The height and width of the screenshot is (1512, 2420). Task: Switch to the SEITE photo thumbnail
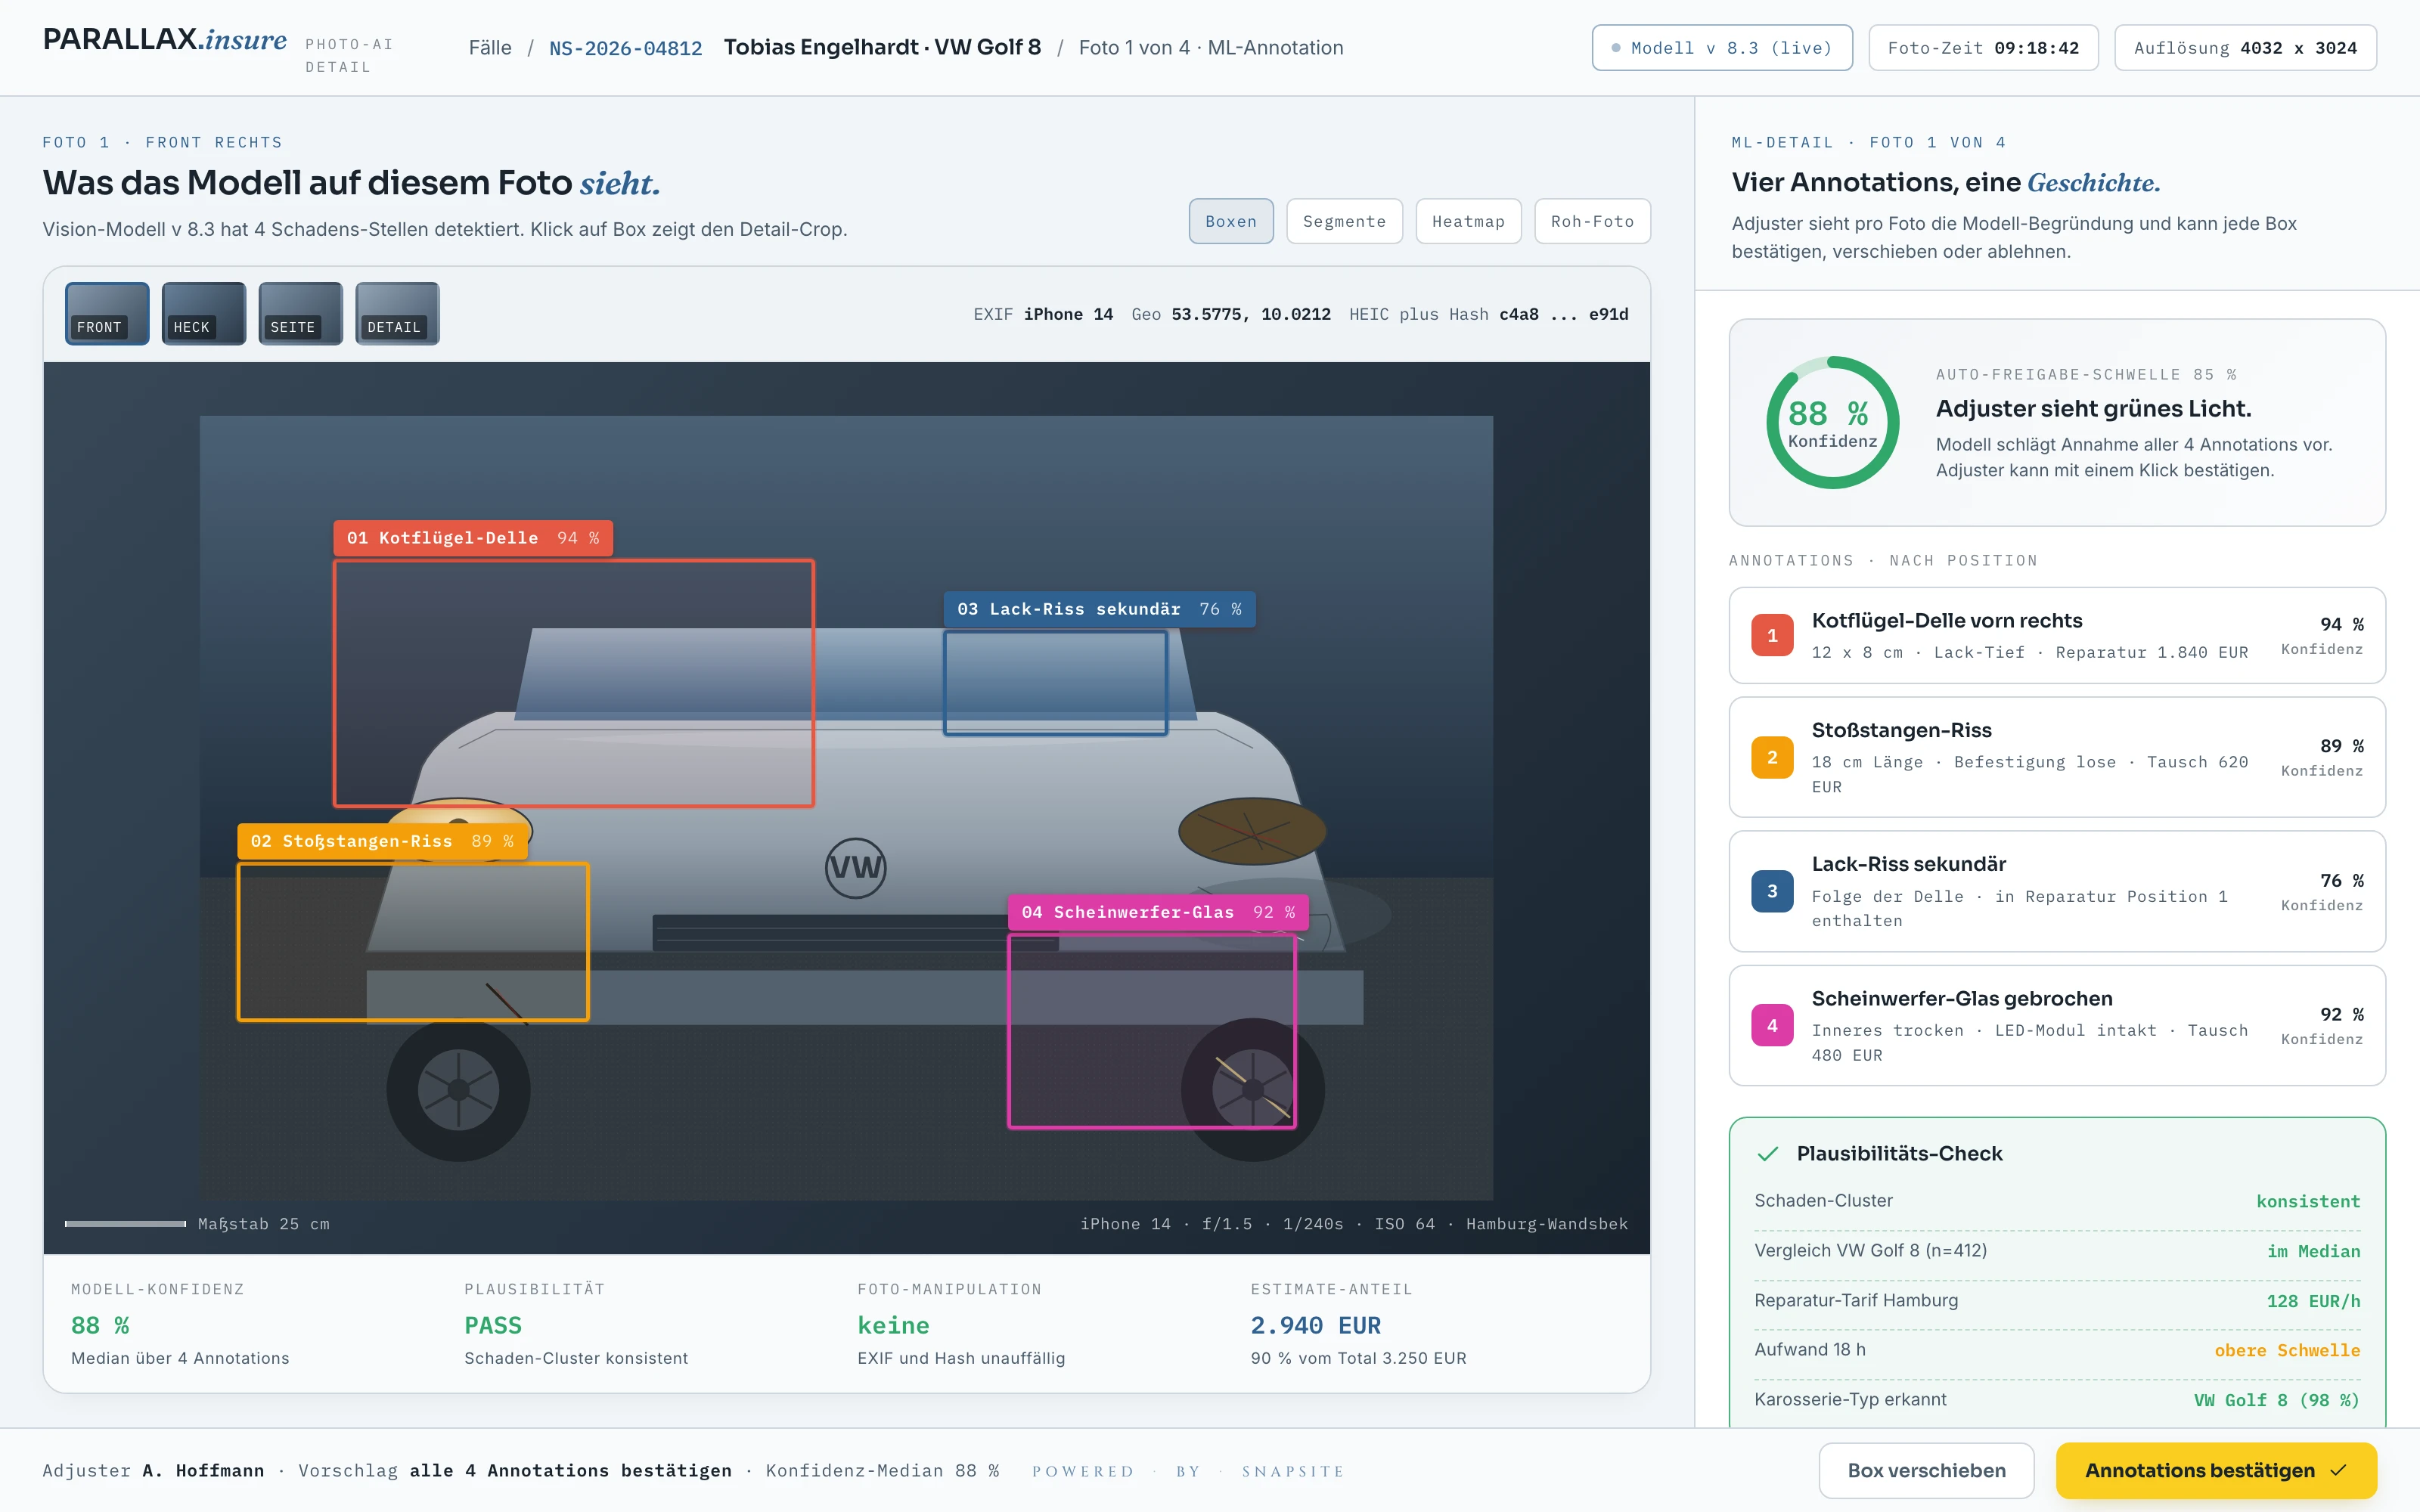tap(301, 314)
